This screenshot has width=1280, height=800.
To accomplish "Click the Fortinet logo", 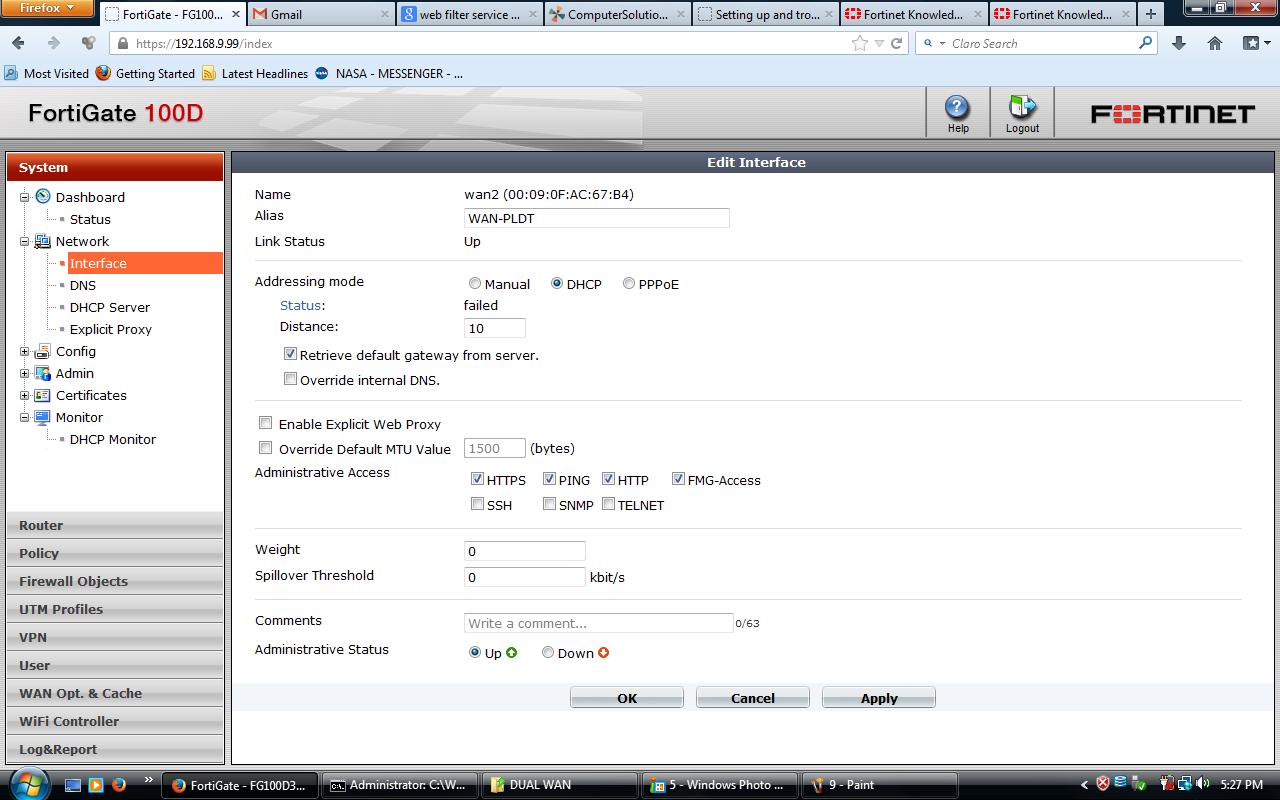I will [x=1172, y=114].
